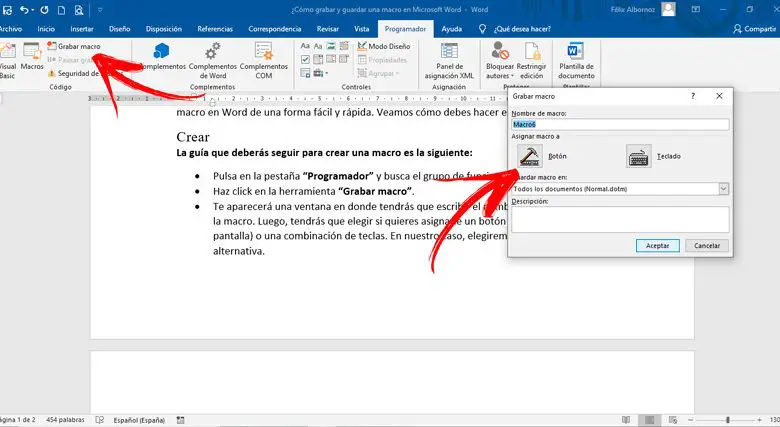The width and height of the screenshot is (780, 427).
Task: Open Complementos de Word gears icon
Action: [x=213, y=51]
